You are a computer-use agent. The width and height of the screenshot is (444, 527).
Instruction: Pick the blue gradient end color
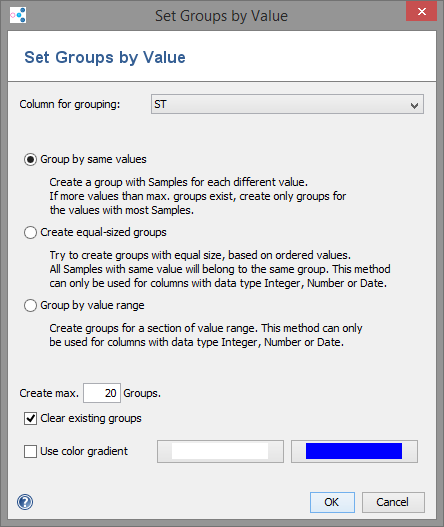coord(354,451)
